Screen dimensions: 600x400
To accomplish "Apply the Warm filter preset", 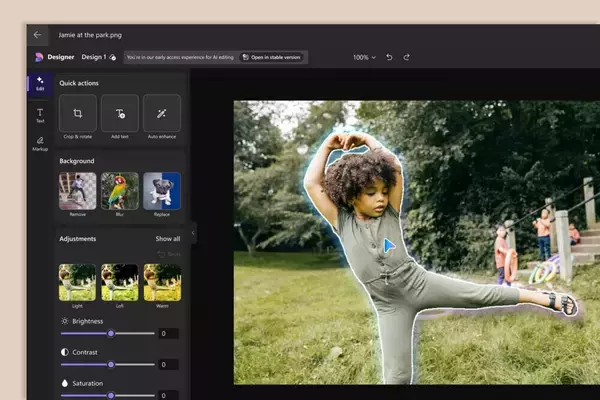I will click(x=162, y=281).
